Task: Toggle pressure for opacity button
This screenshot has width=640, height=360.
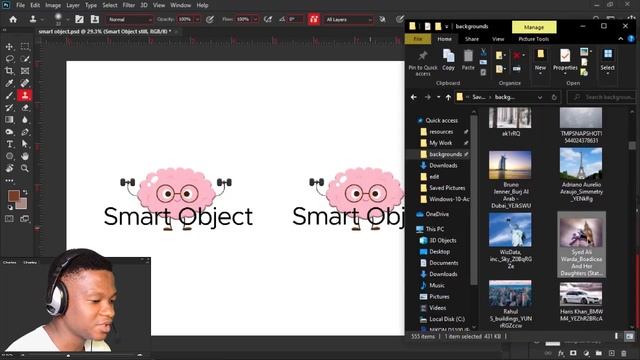Action: click(210, 19)
